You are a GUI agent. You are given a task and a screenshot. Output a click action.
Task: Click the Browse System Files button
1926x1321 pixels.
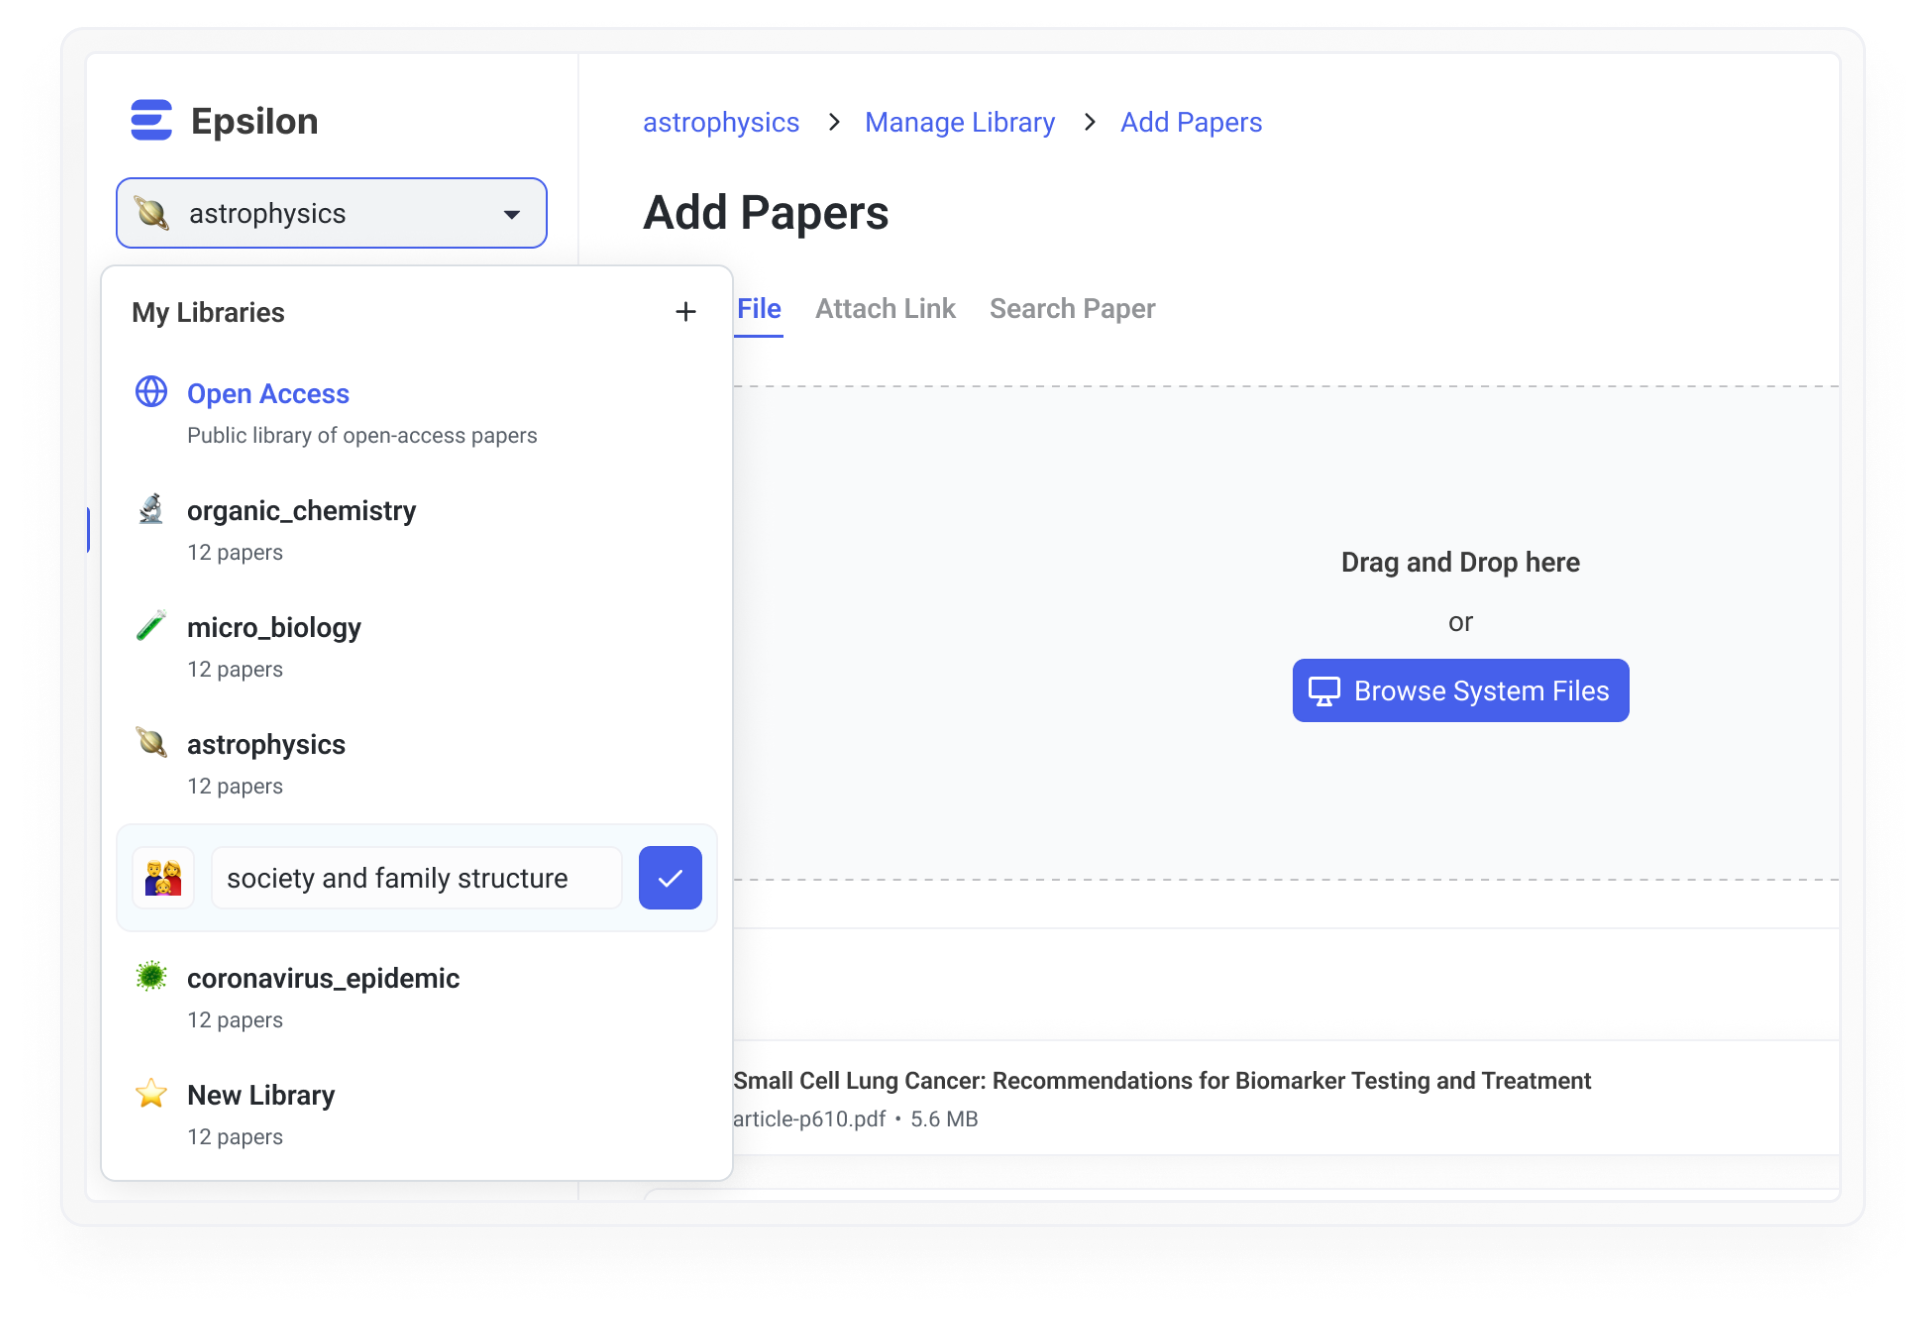click(1460, 690)
